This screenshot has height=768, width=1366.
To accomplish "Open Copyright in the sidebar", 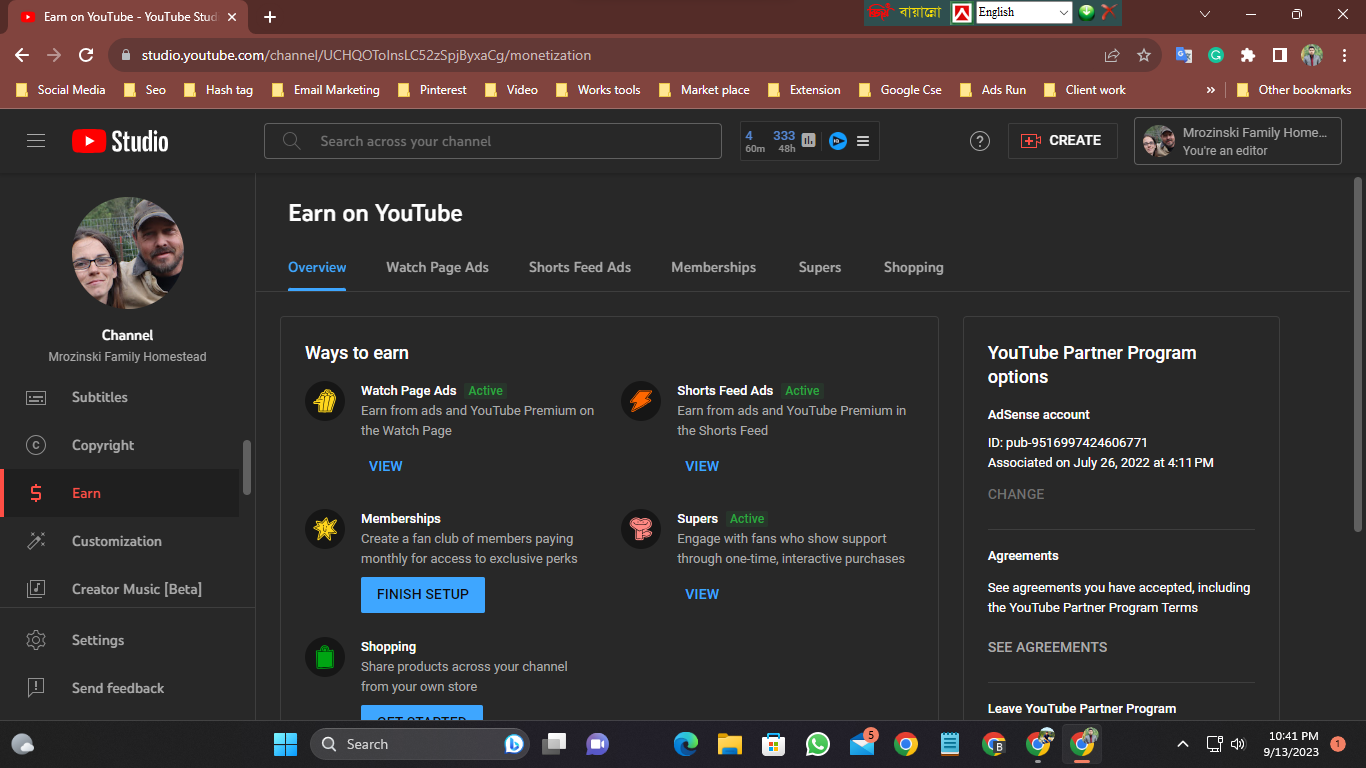I will click(120, 445).
